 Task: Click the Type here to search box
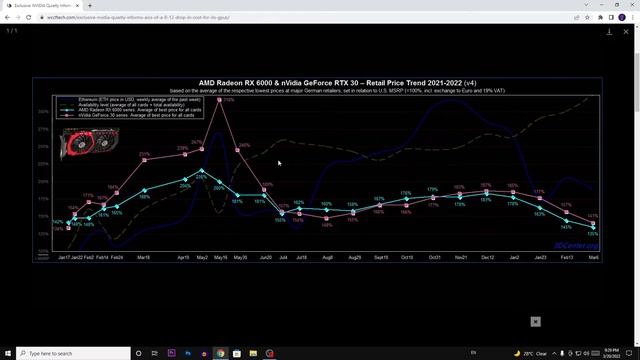(x=73, y=353)
